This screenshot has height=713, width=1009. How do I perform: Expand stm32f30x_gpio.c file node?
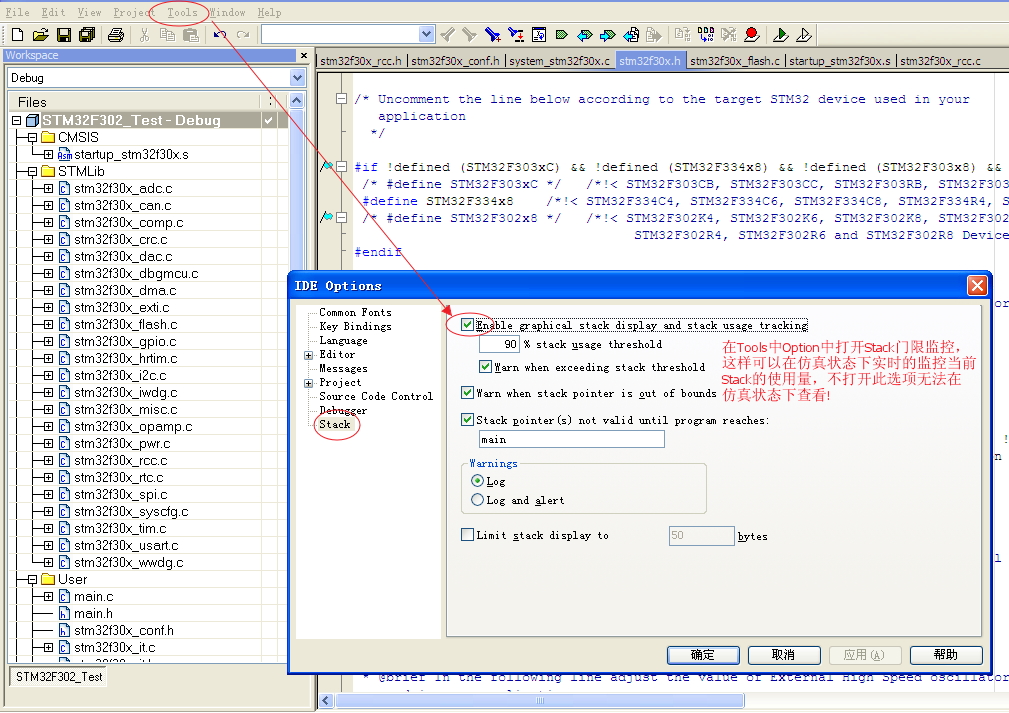pos(48,341)
